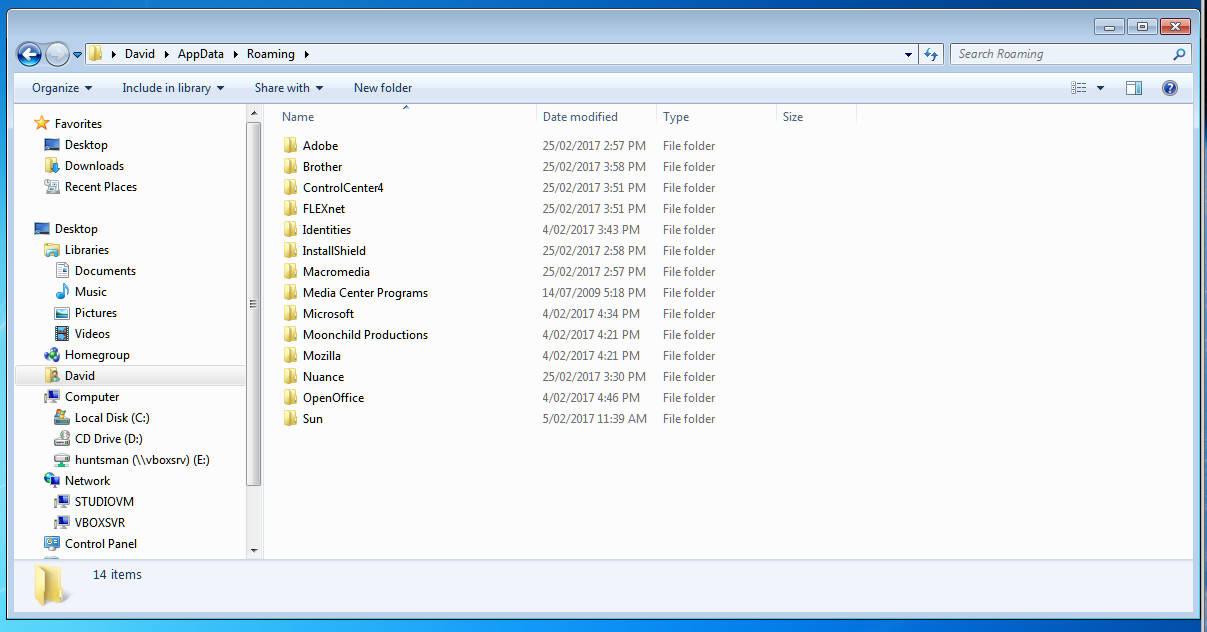
Task: Open Recent Places in sidebar
Action: 100,187
